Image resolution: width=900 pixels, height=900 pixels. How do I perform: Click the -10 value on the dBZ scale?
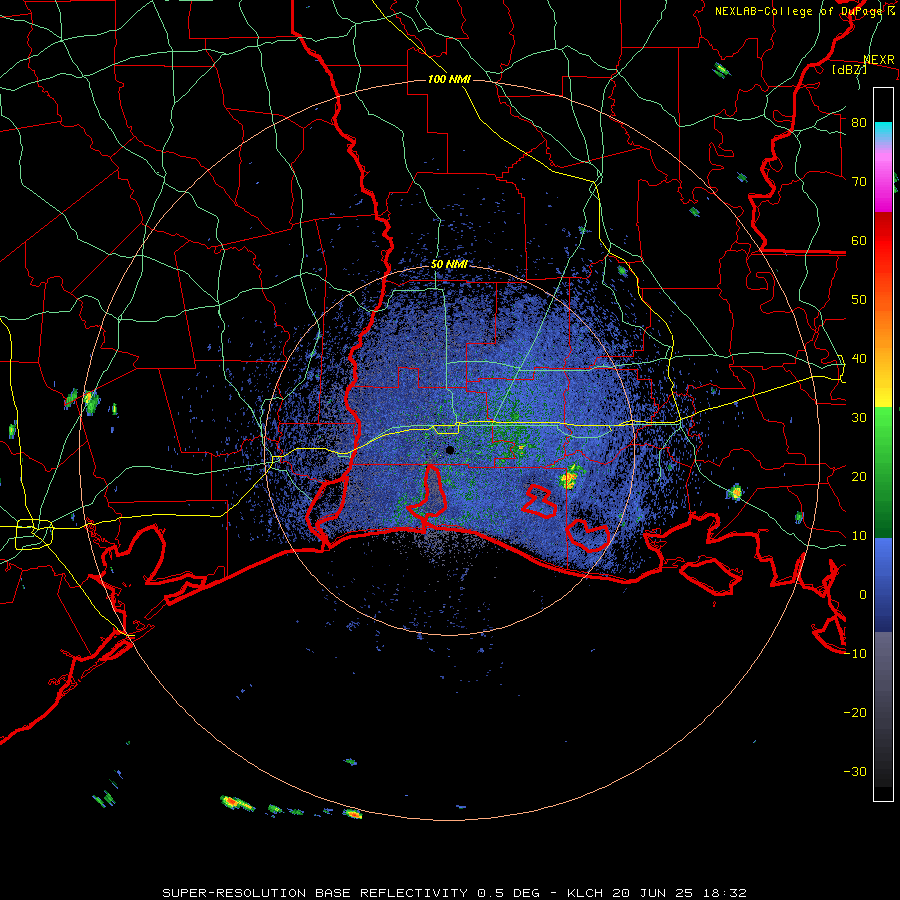tap(855, 654)
